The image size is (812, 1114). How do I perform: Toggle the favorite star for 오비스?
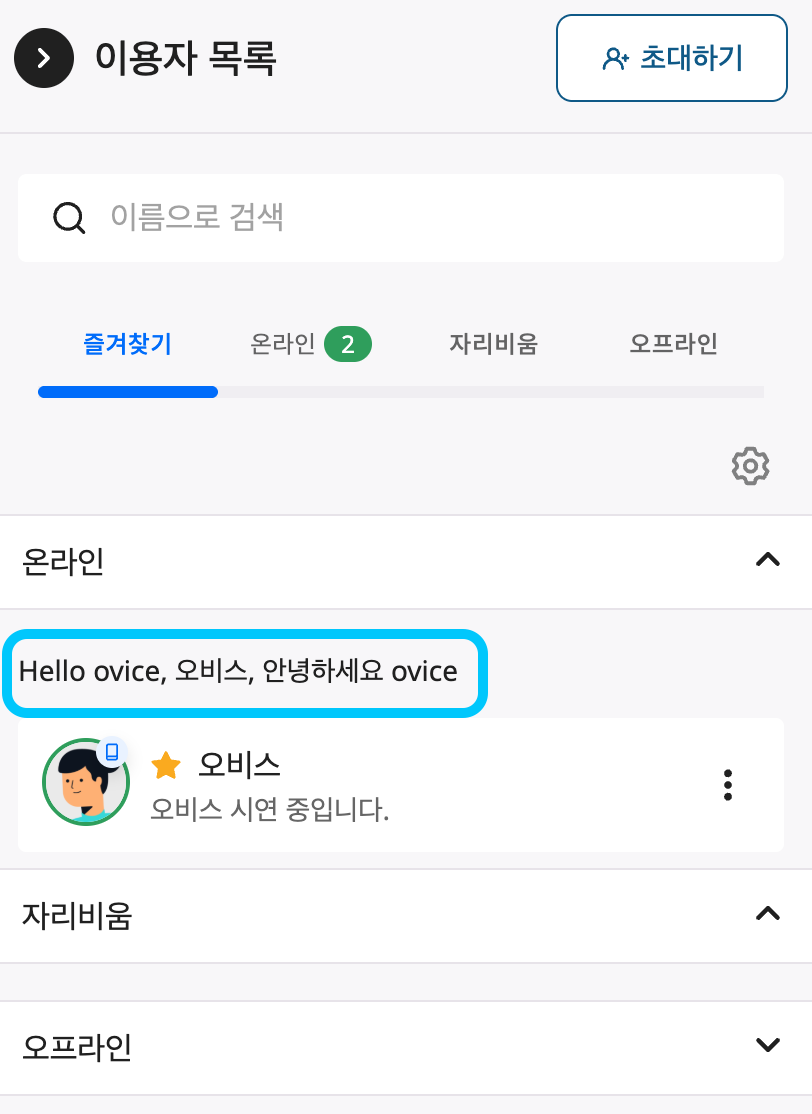tap(166, 766)
